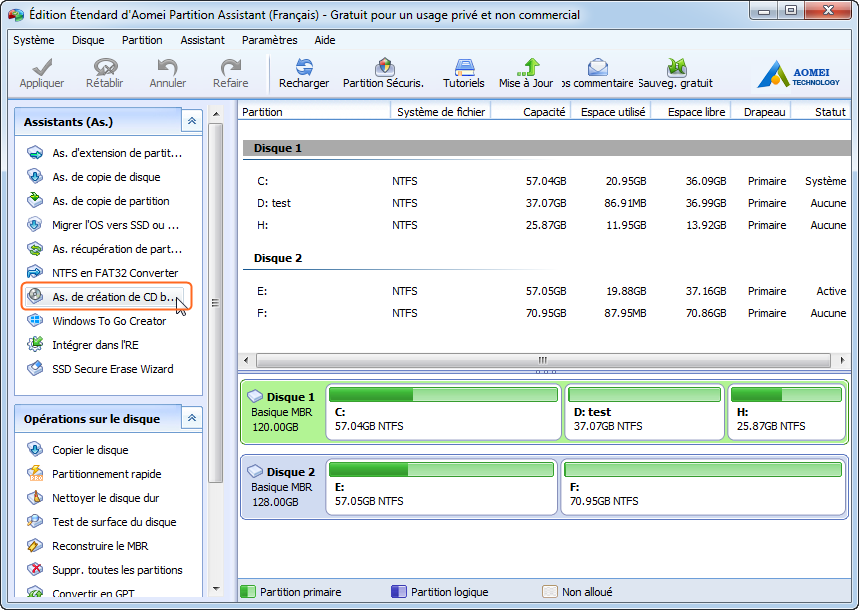Select partition C: row in list

[x=547, y=181]
